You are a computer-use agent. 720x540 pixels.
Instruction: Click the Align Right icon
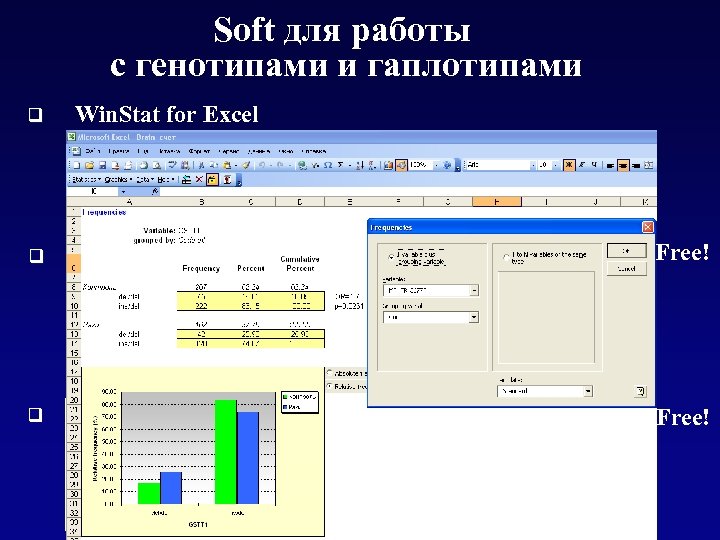636,165
